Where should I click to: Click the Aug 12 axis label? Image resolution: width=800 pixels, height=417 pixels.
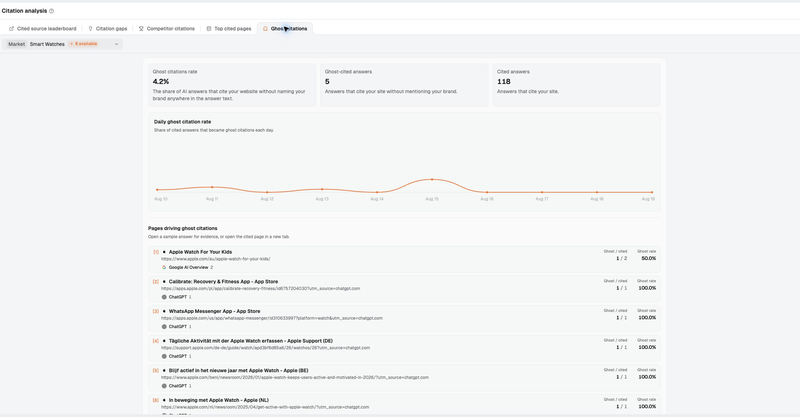267,199
